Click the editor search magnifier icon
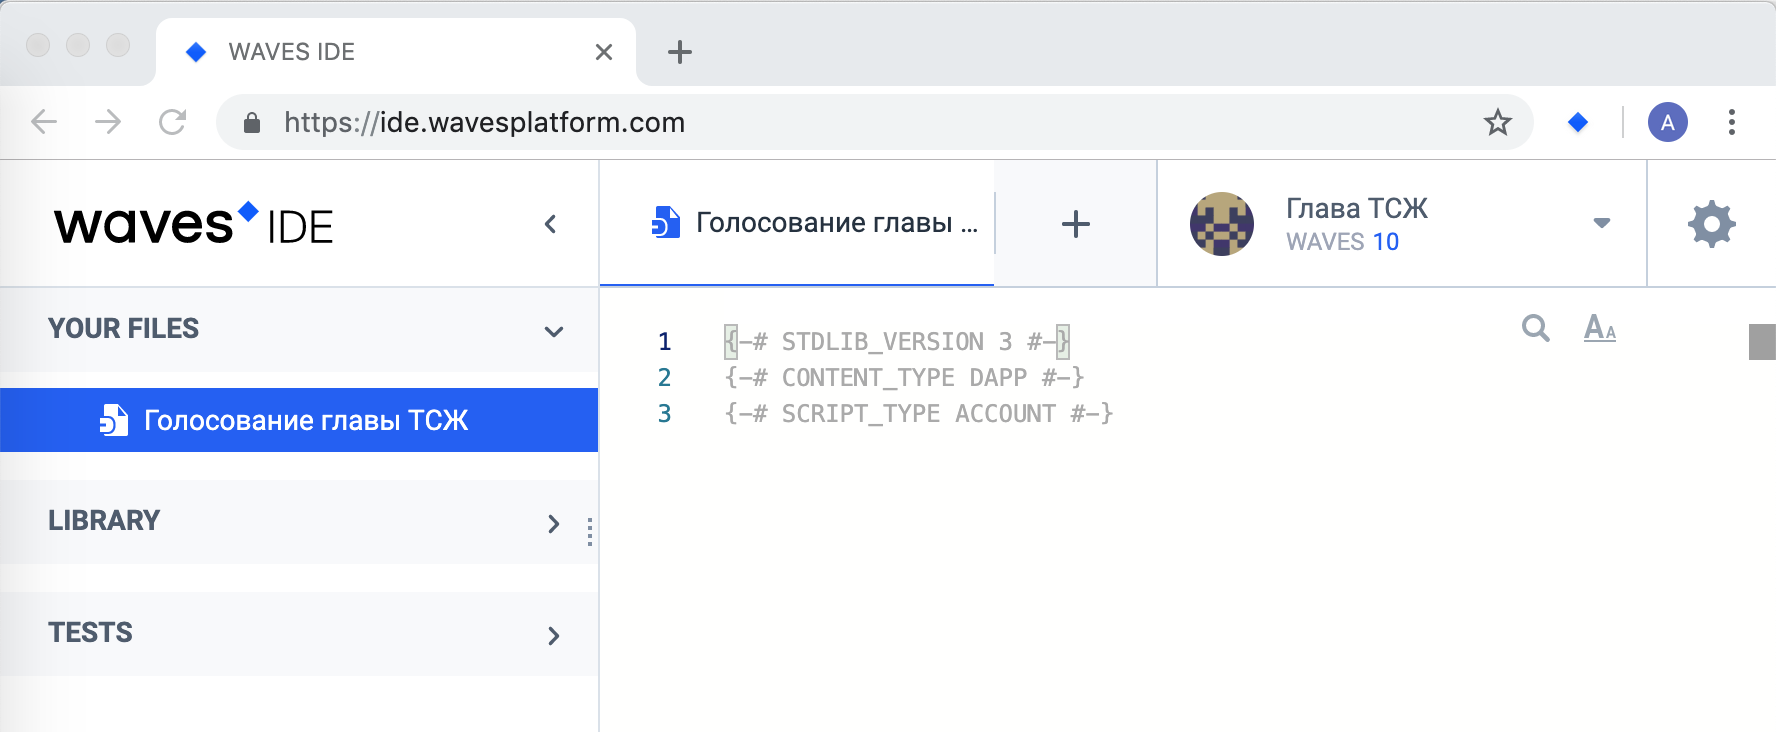This screenshot has width=1776, height=732. click(1535, 327)
